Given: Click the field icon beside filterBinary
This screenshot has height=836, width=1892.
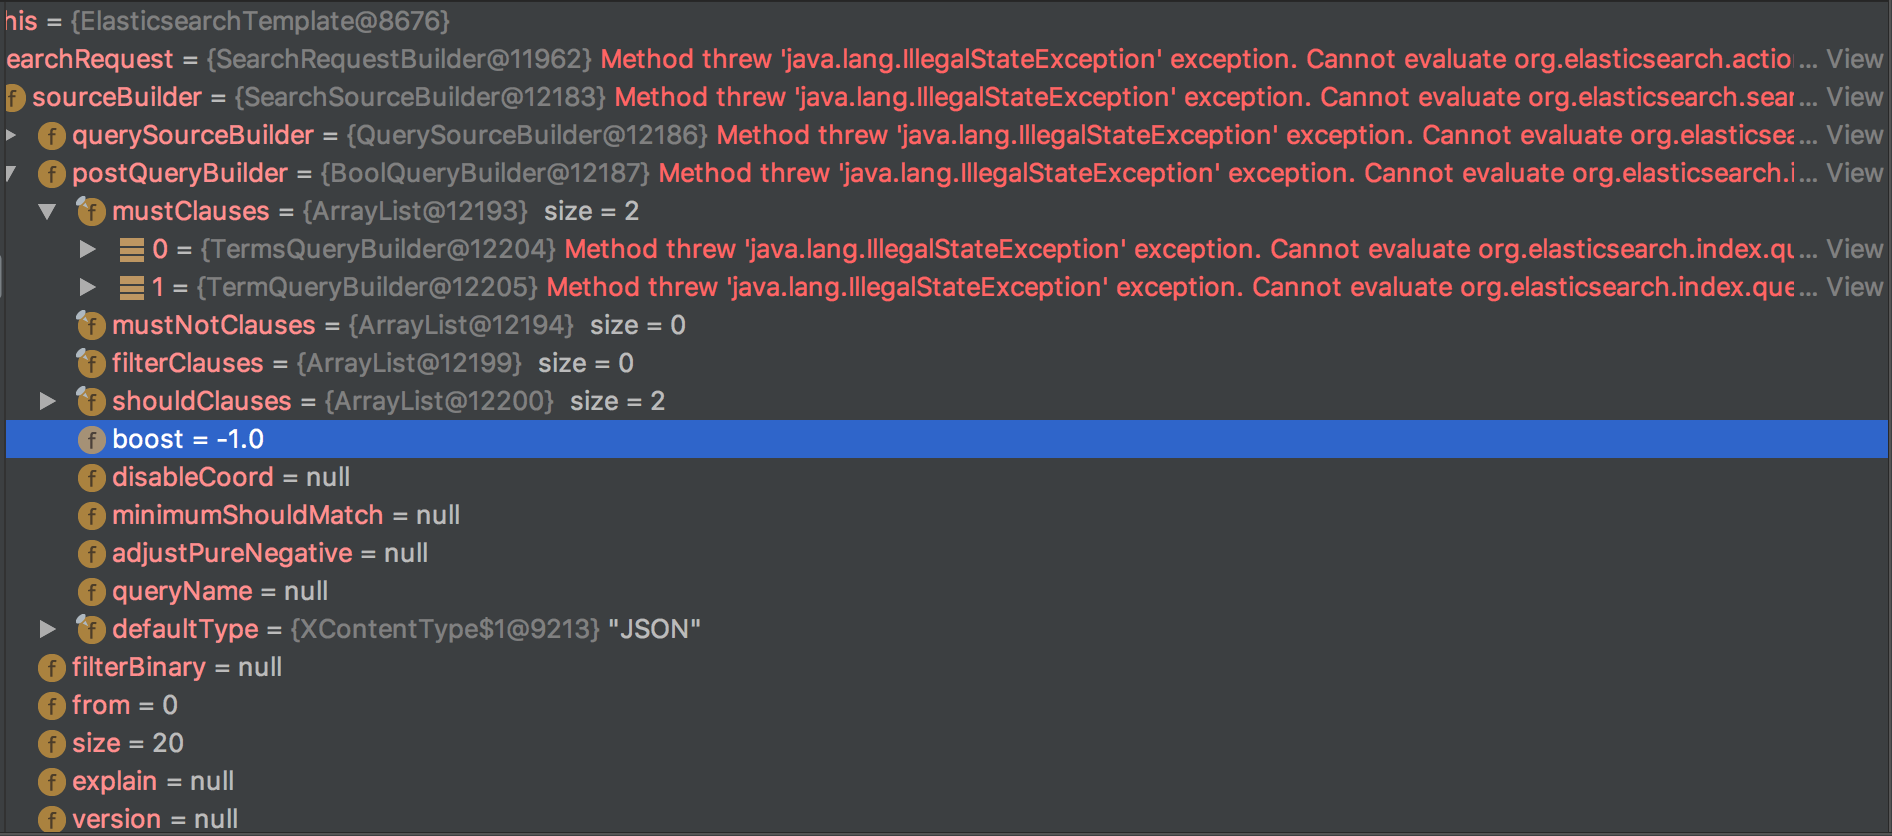Looking at the screenshot, I should (x=51, y=668).
